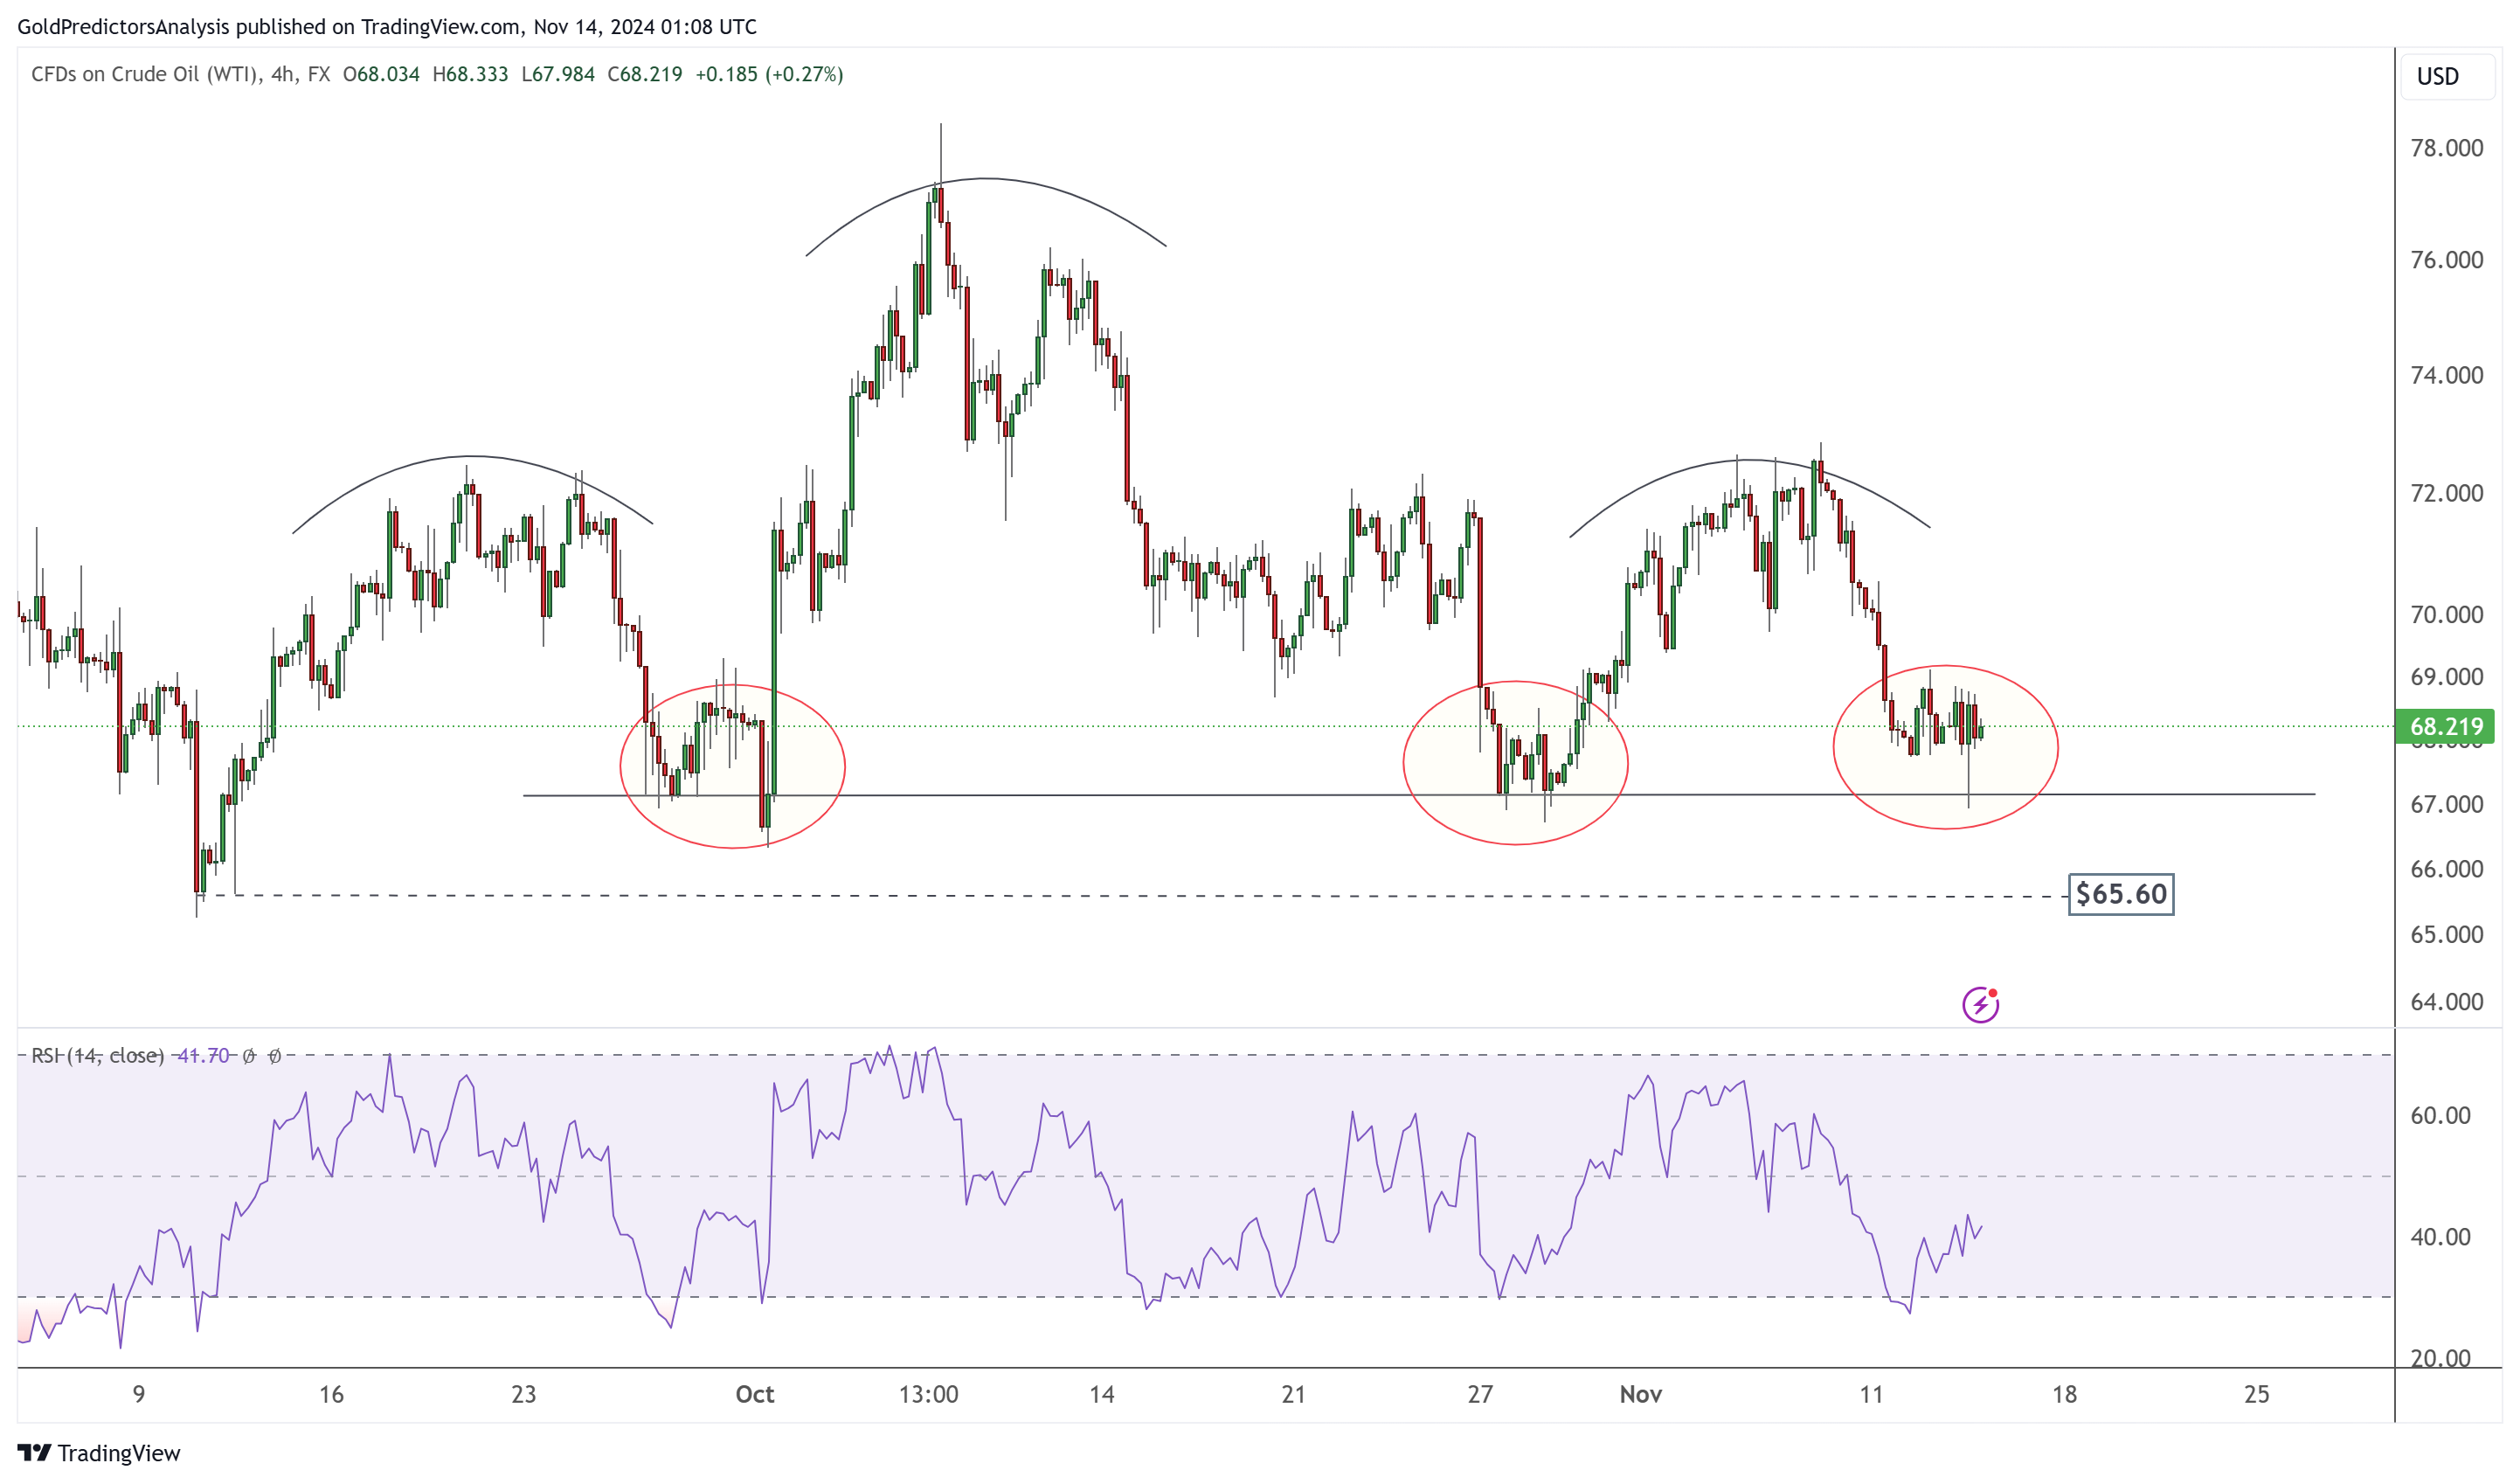The width and height of the screenshot is (2520, 1484).
Task: Click the Oct label on the time axis
Action: click(754, 1394)
